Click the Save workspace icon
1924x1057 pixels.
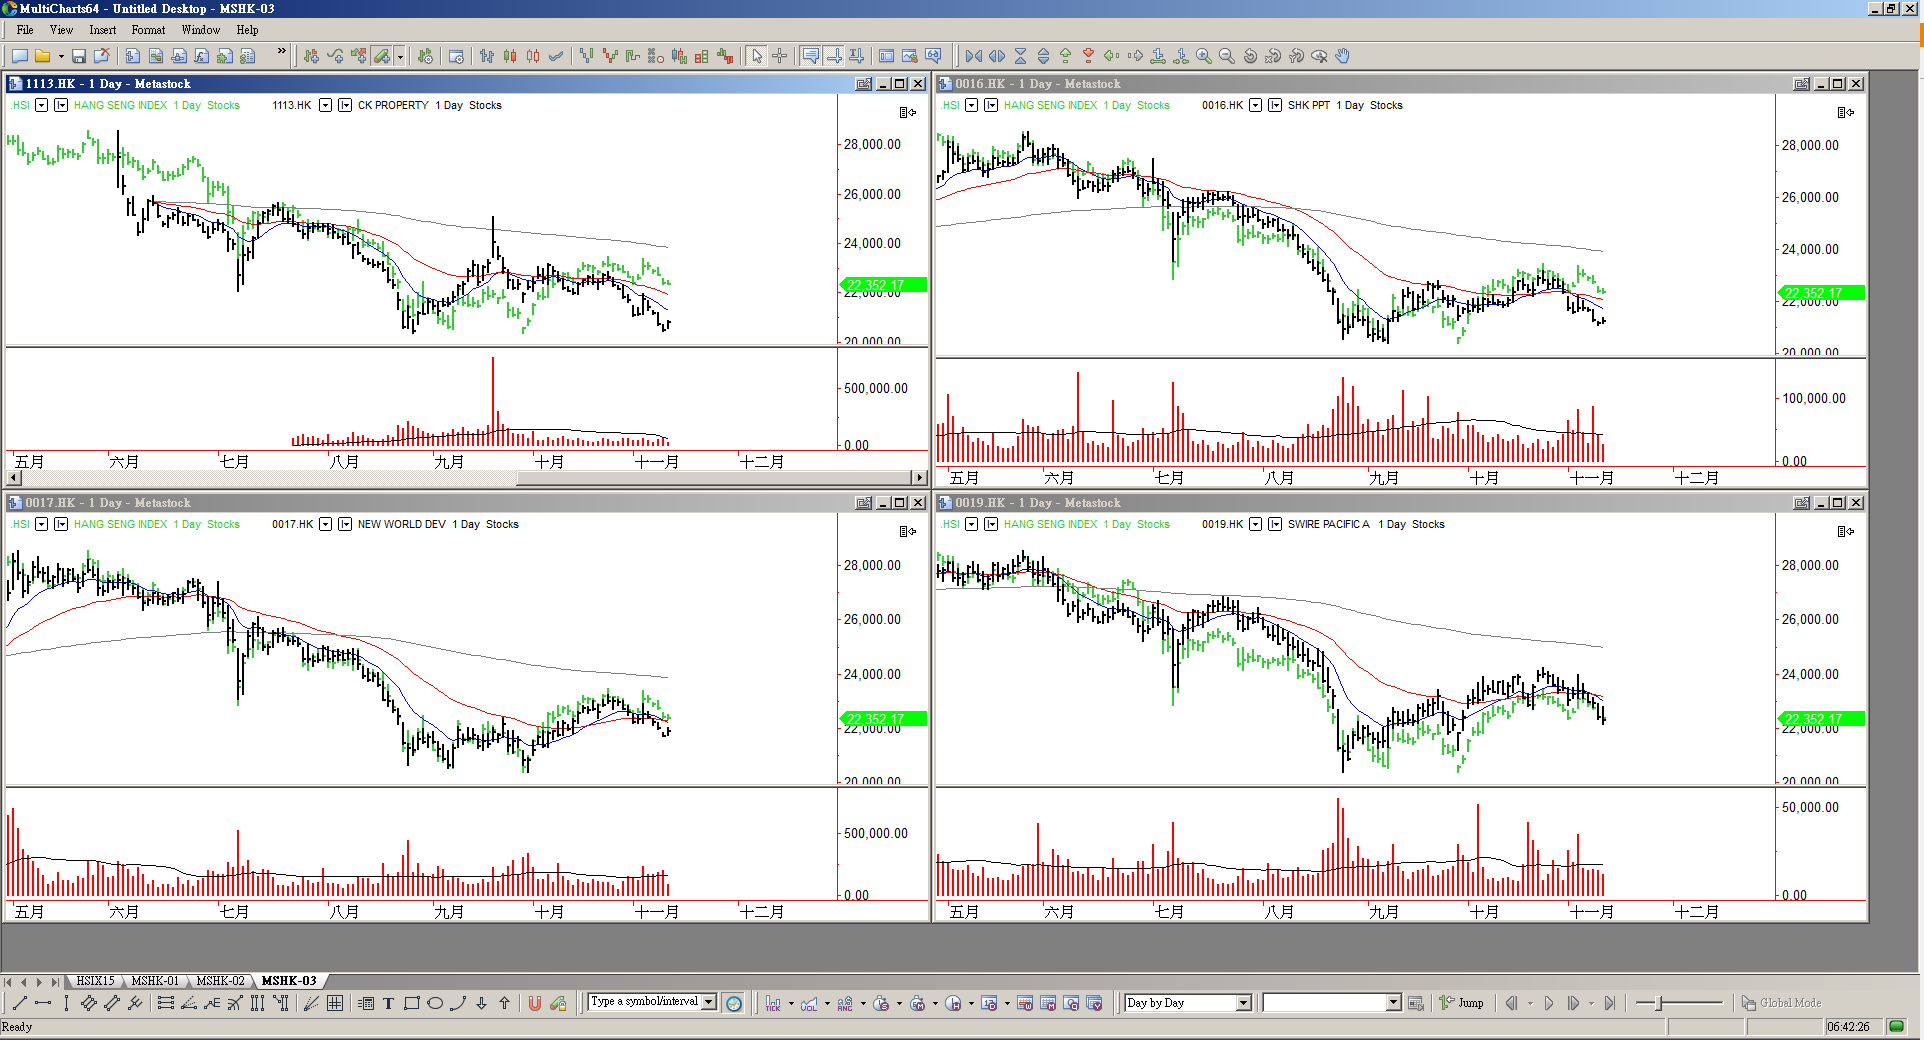[x=79, y=56]
